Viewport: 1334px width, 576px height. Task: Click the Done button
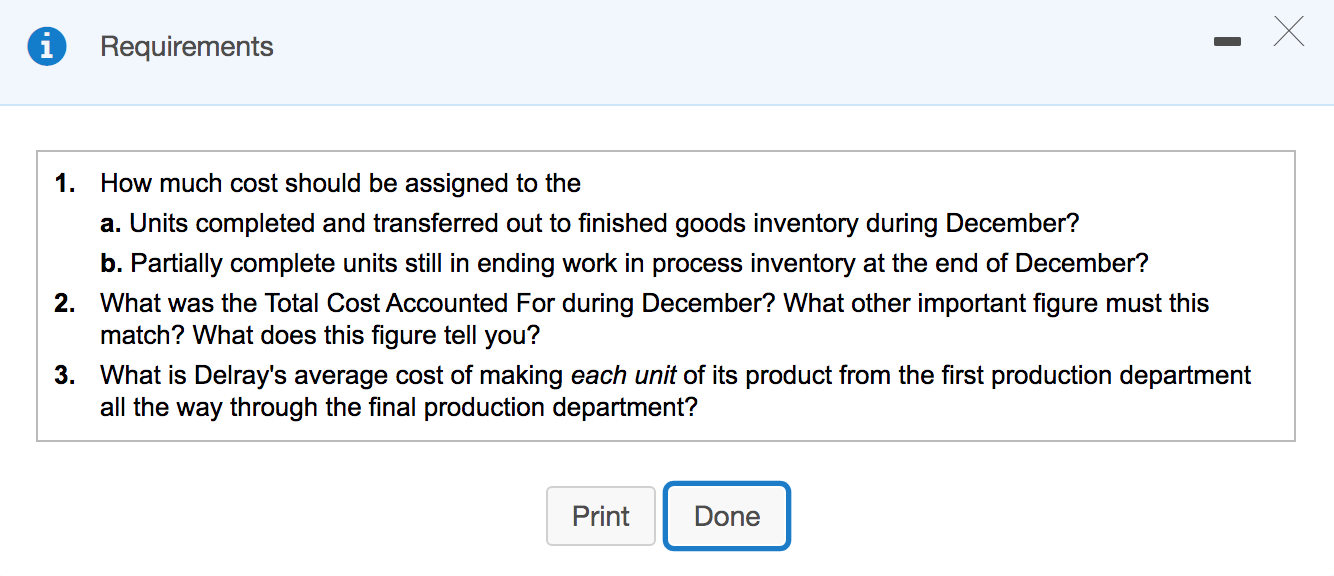[x=727, y=516]
